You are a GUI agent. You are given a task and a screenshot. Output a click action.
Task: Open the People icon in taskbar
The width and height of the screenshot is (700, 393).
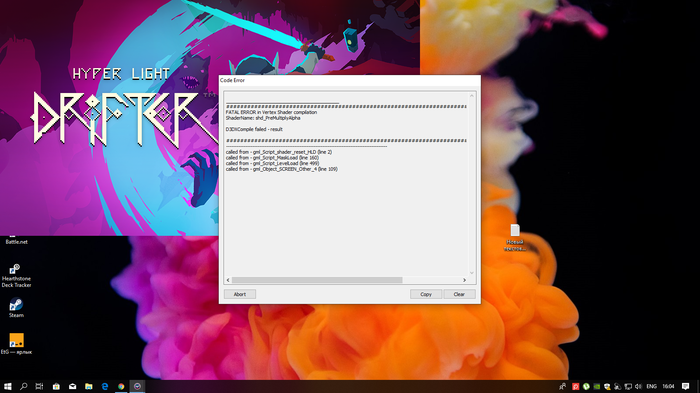tap(562, 386)
